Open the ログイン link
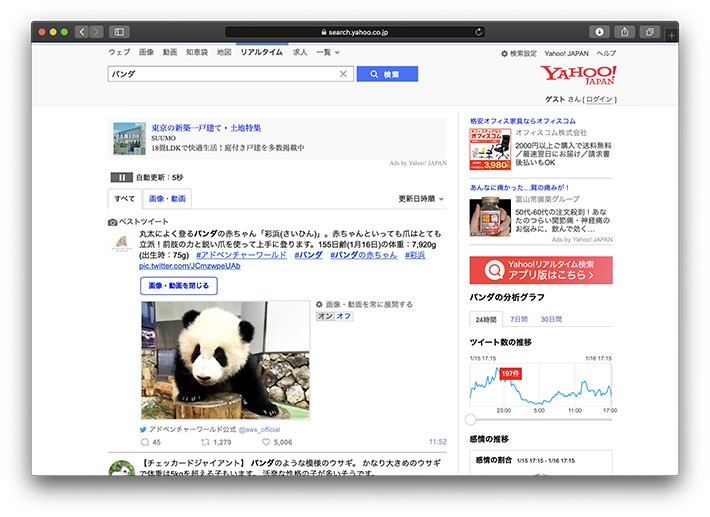Image resolution: width=710 pixels, height=517 pixels. point(599,99)
